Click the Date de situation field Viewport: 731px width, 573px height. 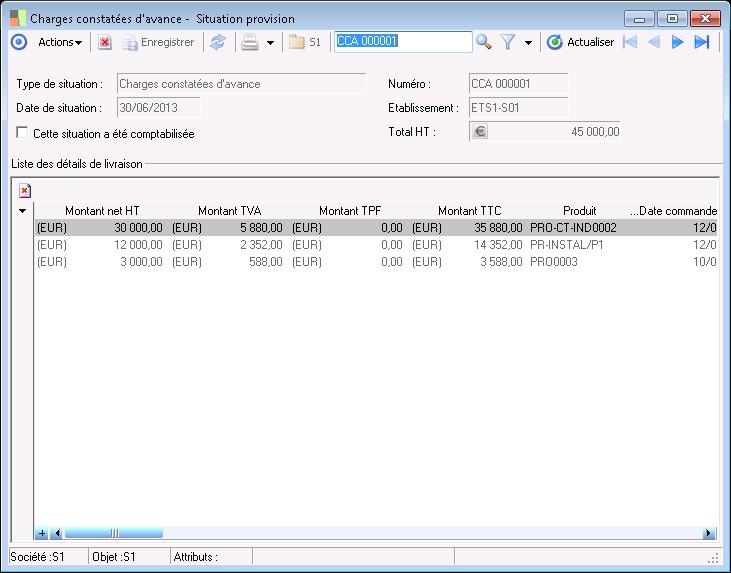click(x=159, y=108)
